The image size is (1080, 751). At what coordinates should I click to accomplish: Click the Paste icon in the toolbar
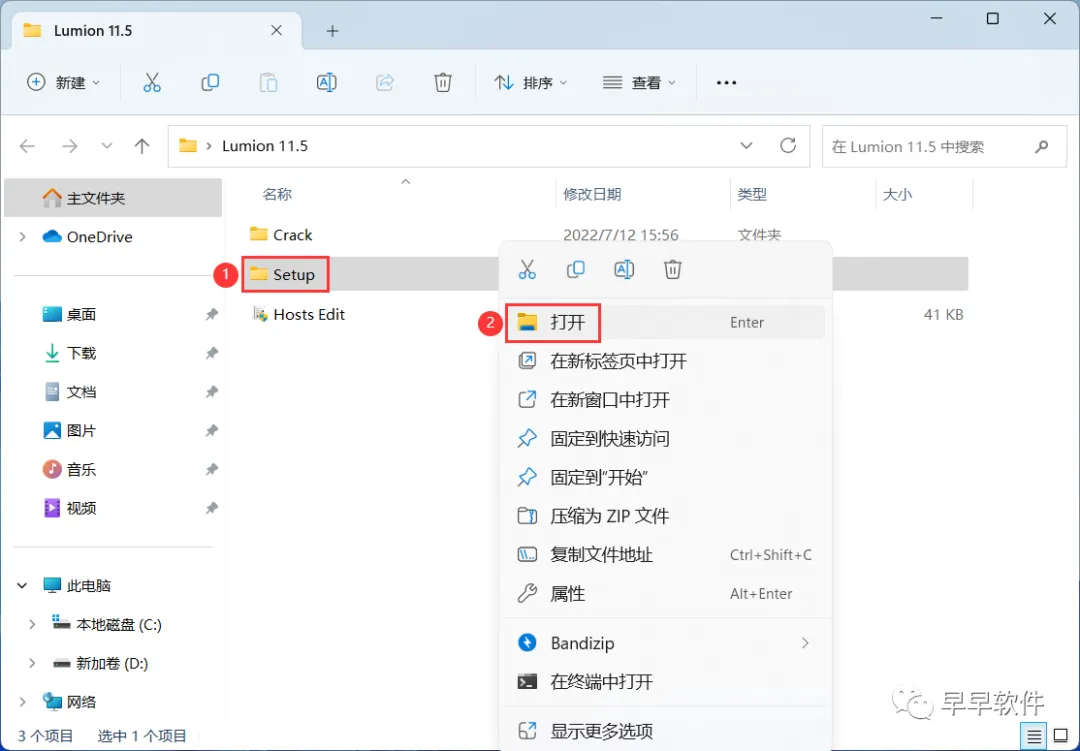coord(268,83)
